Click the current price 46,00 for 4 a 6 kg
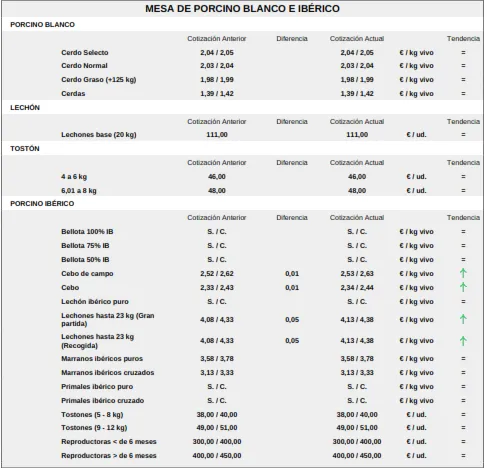The height and width of the screenshot is (468, 487). pos(357,177)
